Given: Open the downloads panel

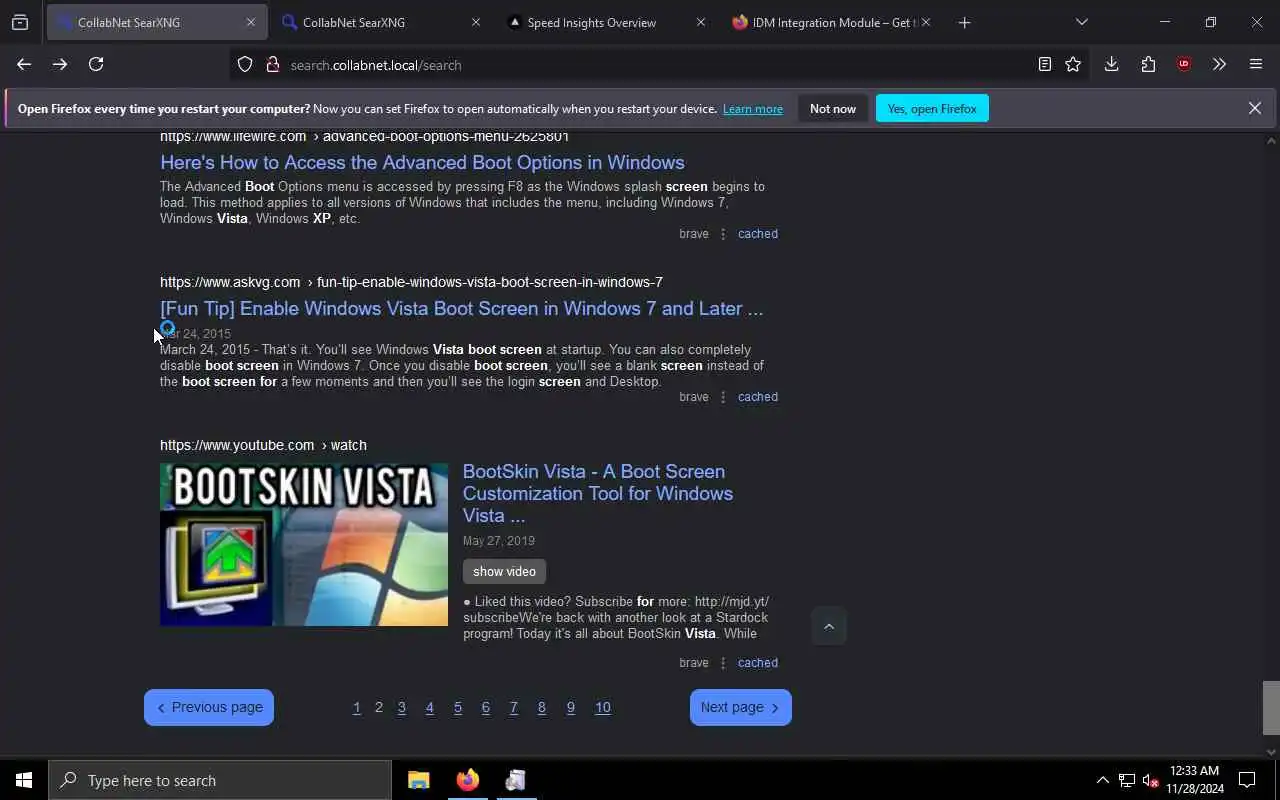Looking at the screenshot, I should point(1111,64).
